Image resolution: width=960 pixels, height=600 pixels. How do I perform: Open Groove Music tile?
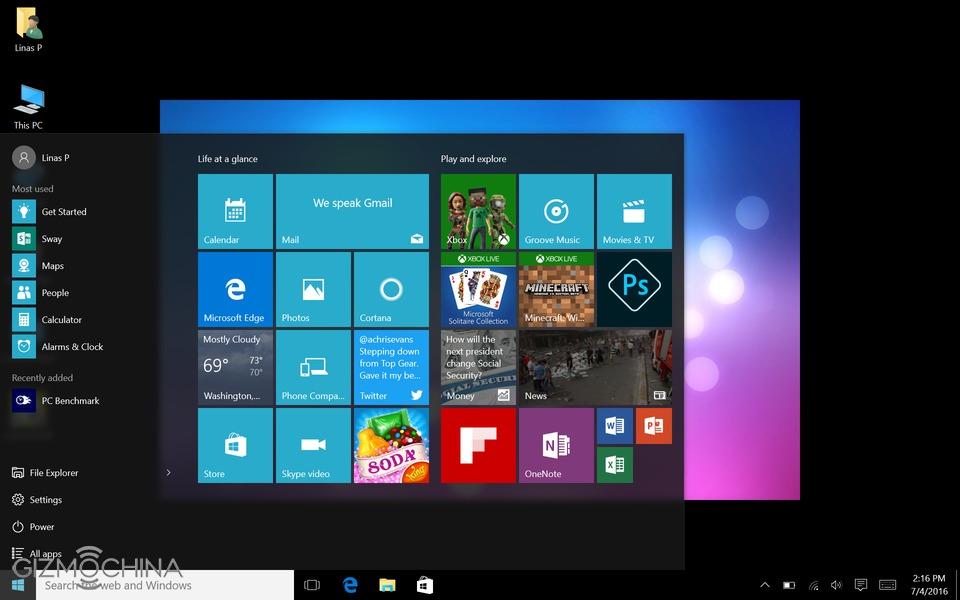pyautogui.click(x=556, y=211)
